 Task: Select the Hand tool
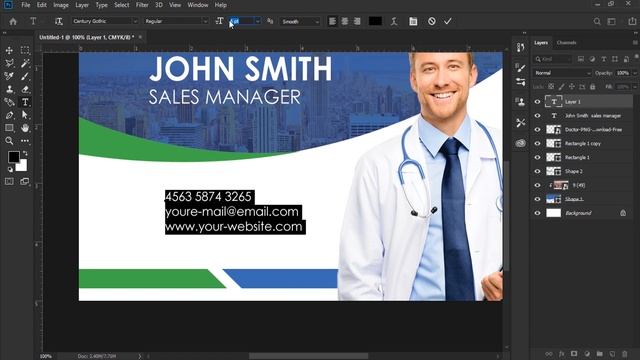coord(25,128)
